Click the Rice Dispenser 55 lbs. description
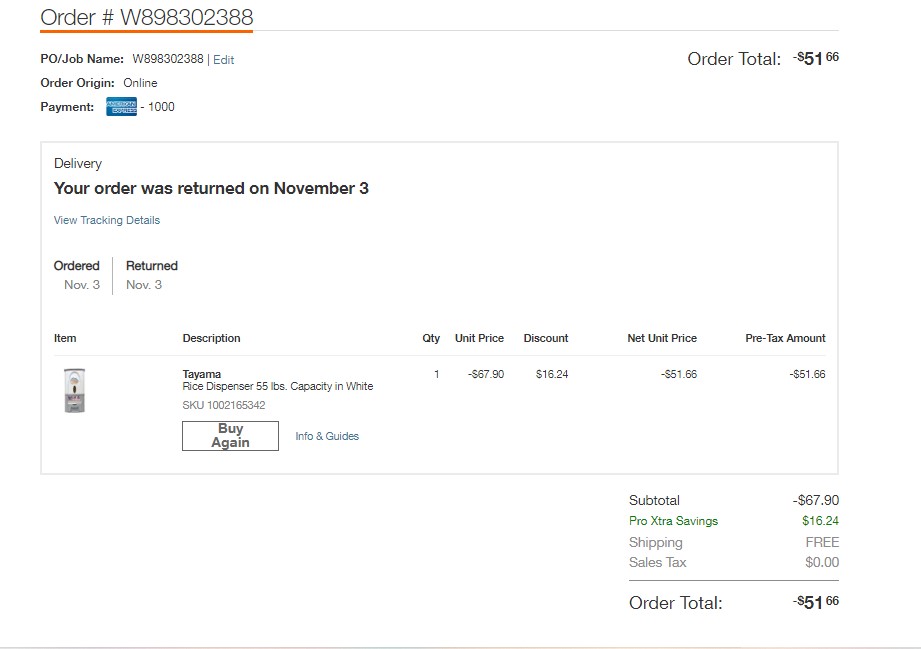921x649 pixels. [278, 386]
